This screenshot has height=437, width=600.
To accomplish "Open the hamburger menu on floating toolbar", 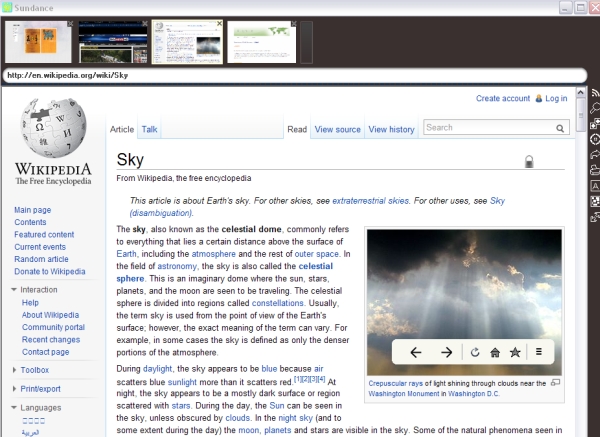I will 539,351.
